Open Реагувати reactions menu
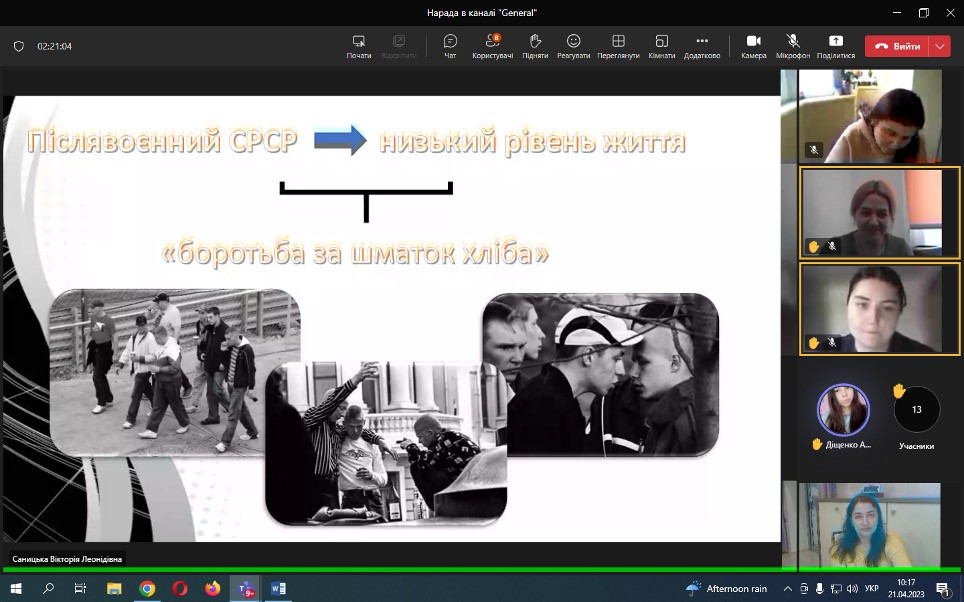This screenshot has width=964, height=602. click(573, 46)
